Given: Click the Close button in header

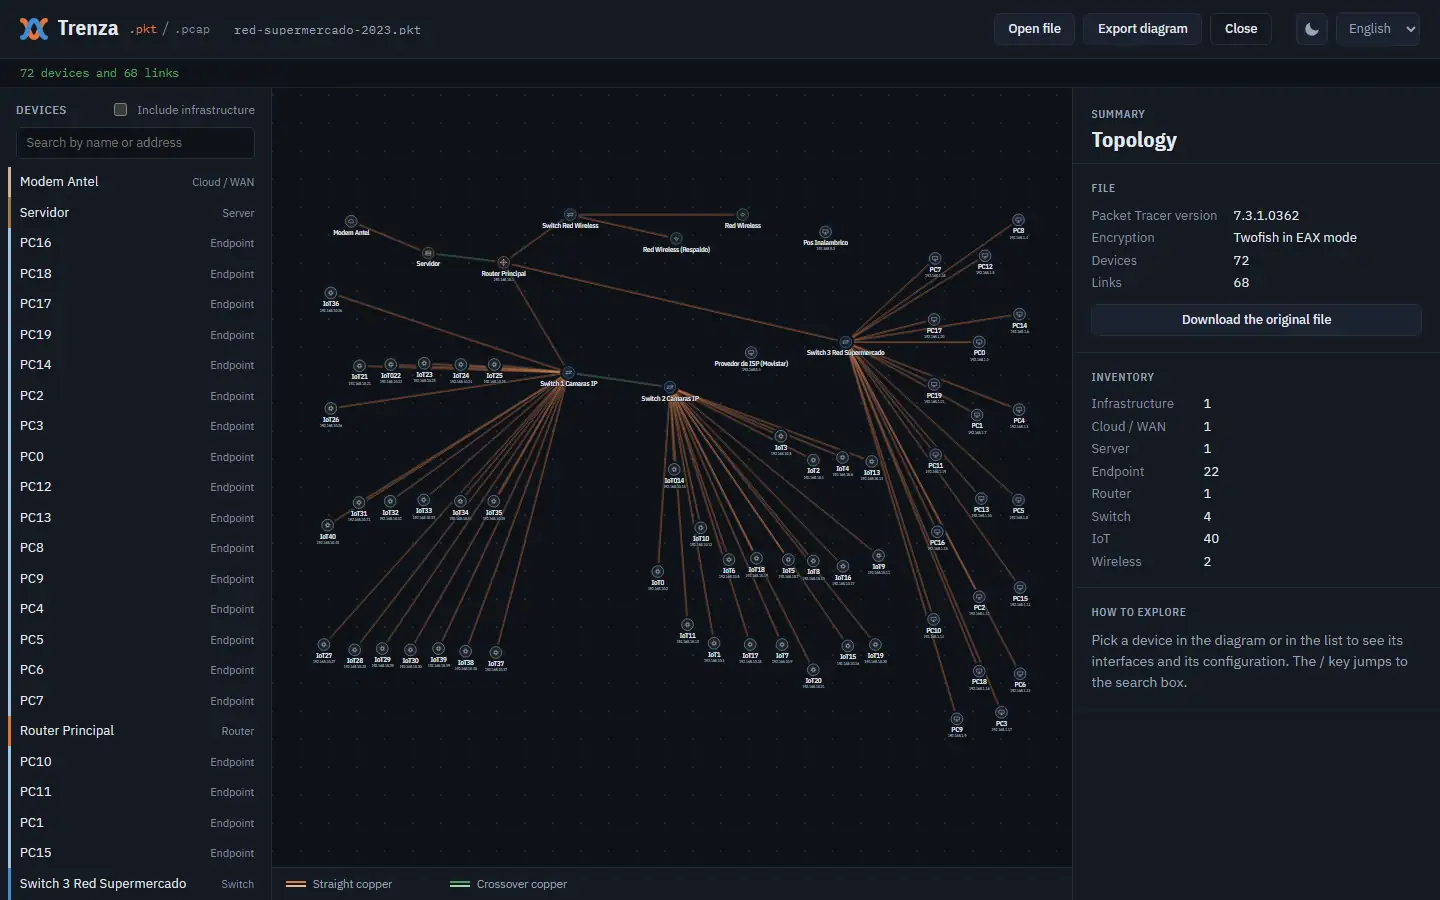Looking at the screenshot, I should point(1240,29).
